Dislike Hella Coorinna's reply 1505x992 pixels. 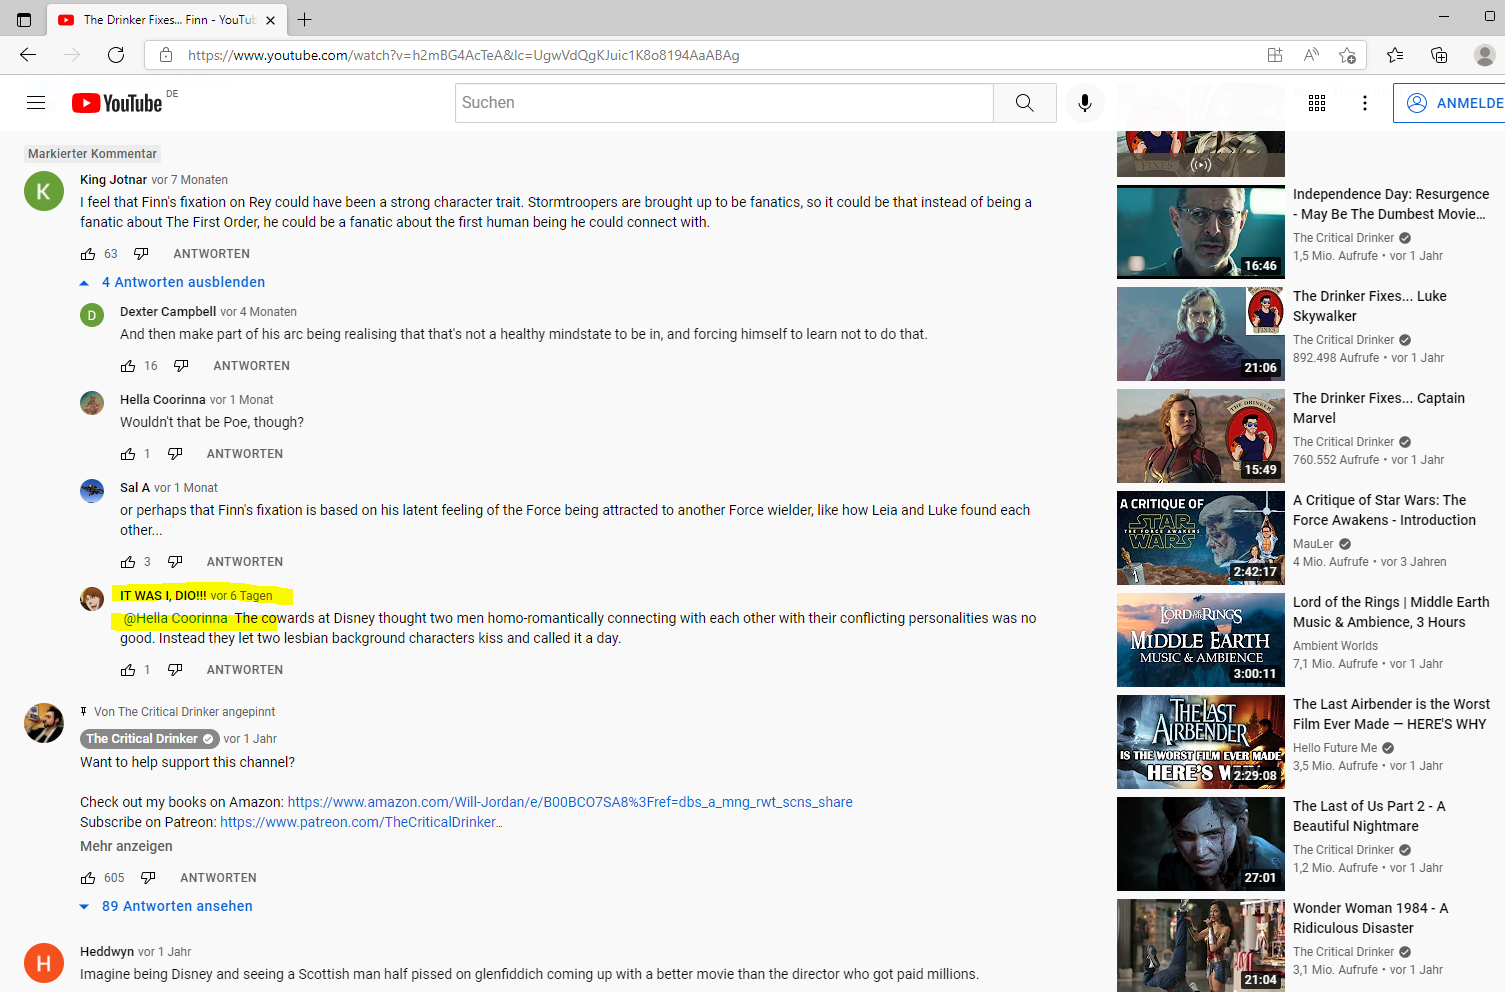tap(175, 454)
